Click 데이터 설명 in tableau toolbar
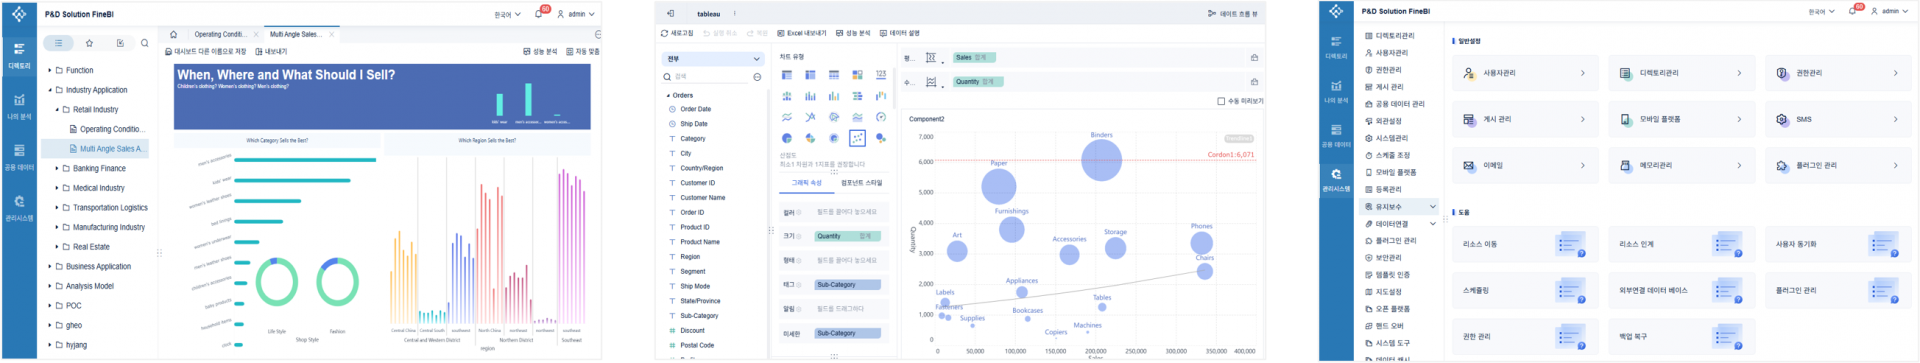1920x363 pixels. point(899,33)
